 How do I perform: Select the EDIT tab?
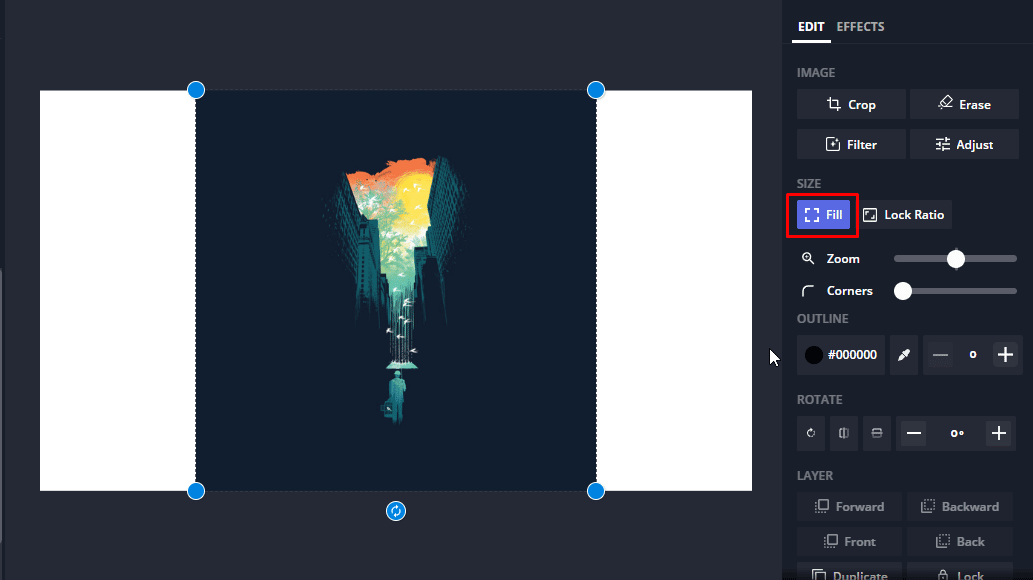(x=811, y=27)
